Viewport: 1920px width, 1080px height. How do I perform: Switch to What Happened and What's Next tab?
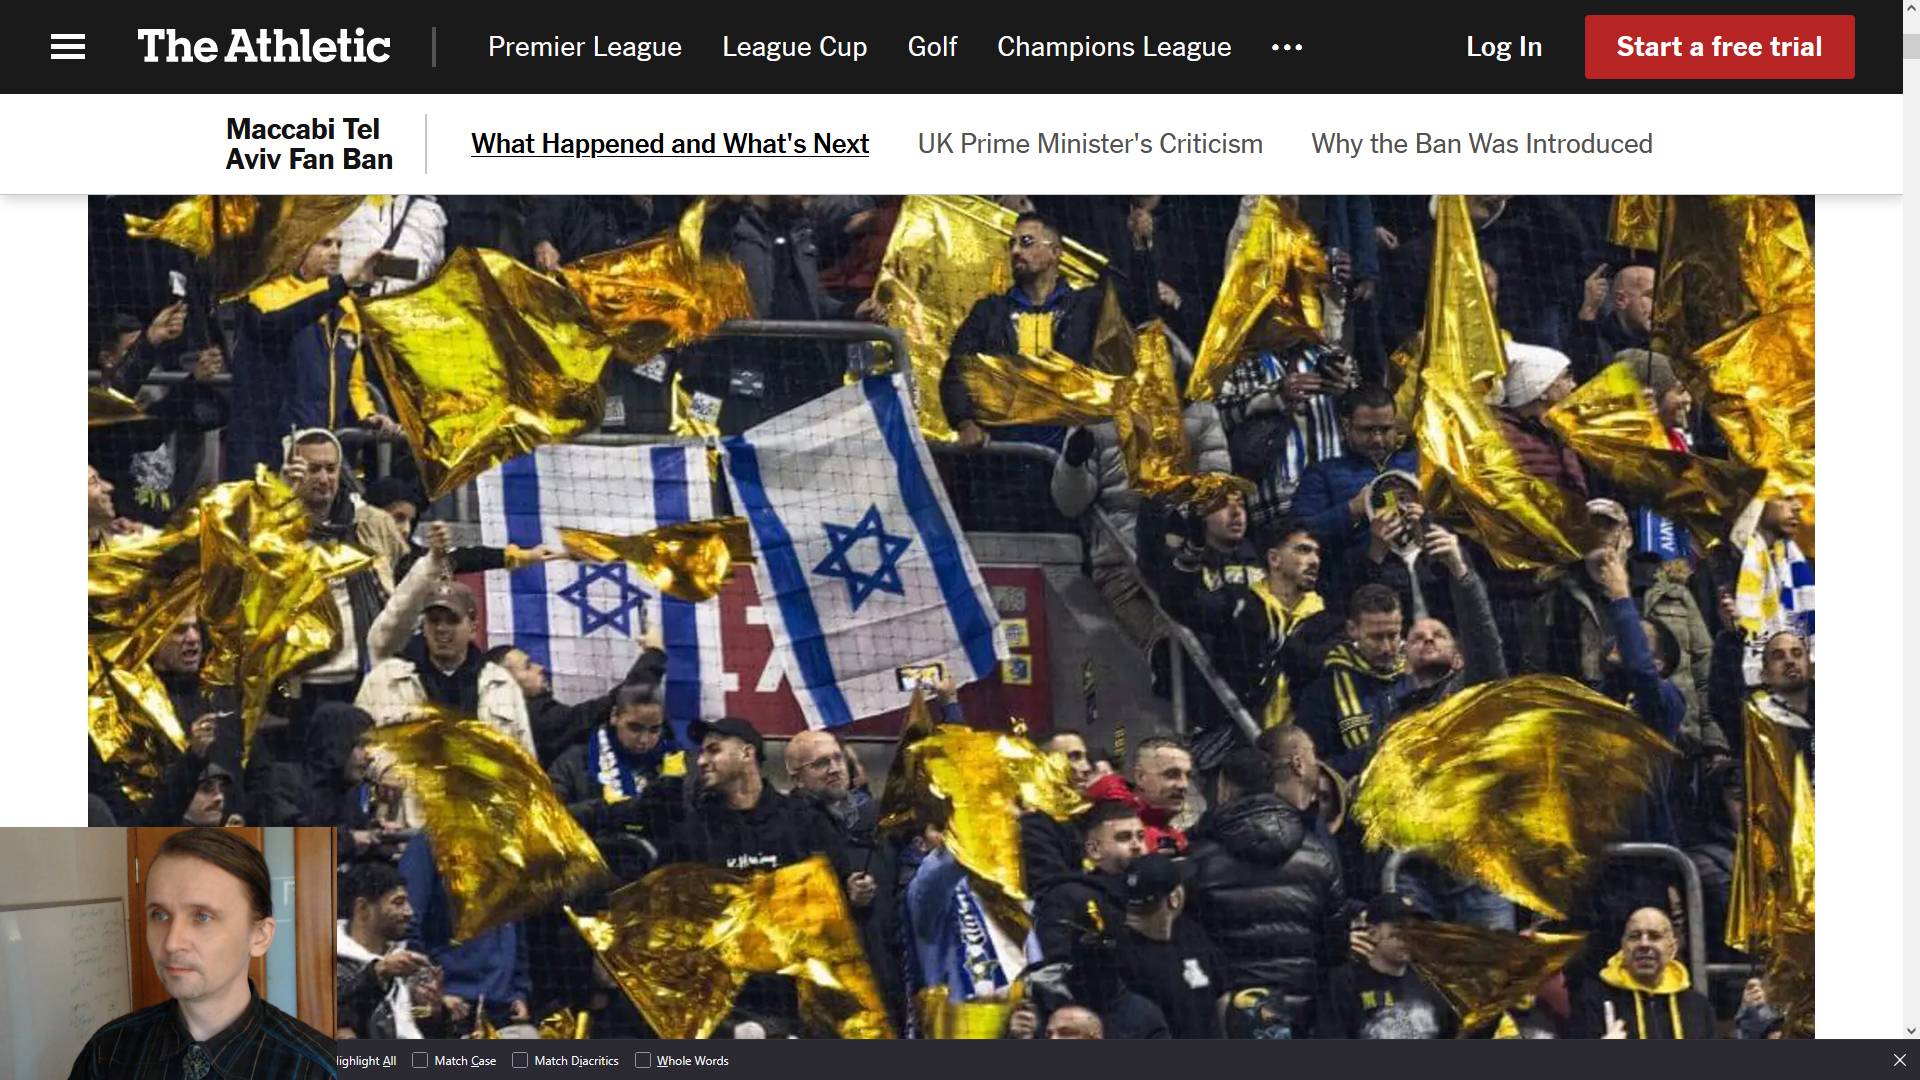[670, 144]
